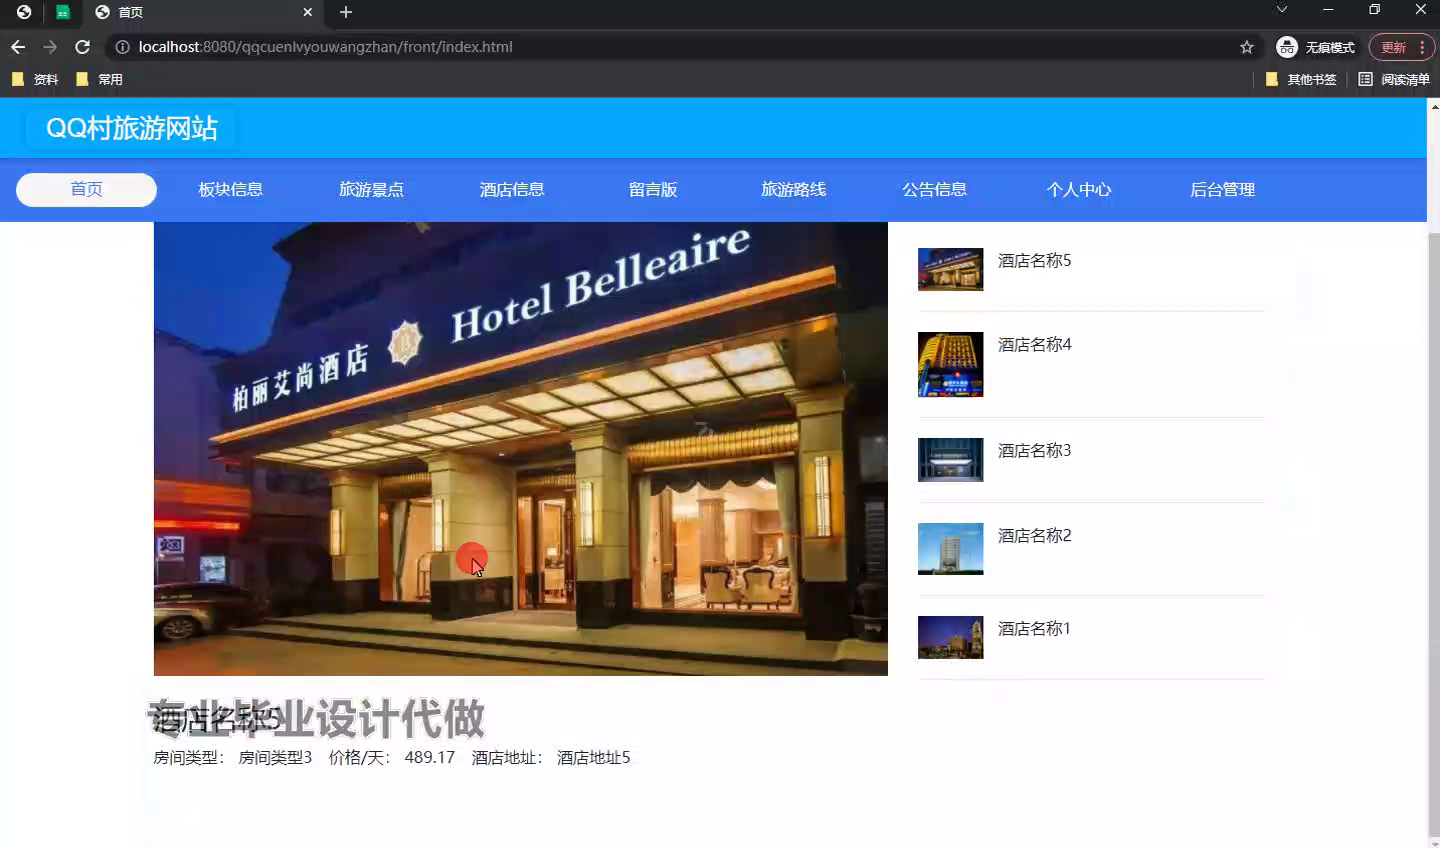Open the 个人中心 navigation item

[x=1079, y=190]
